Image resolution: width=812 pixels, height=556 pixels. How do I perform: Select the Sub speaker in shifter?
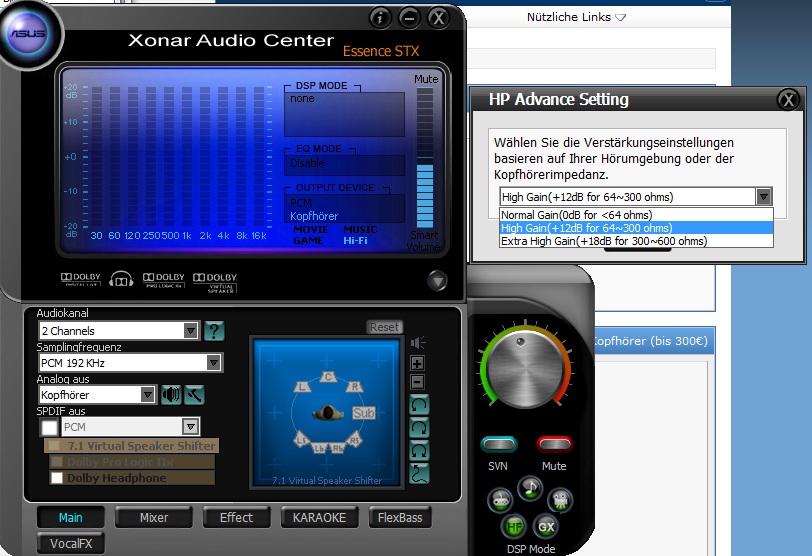point(363,413)
